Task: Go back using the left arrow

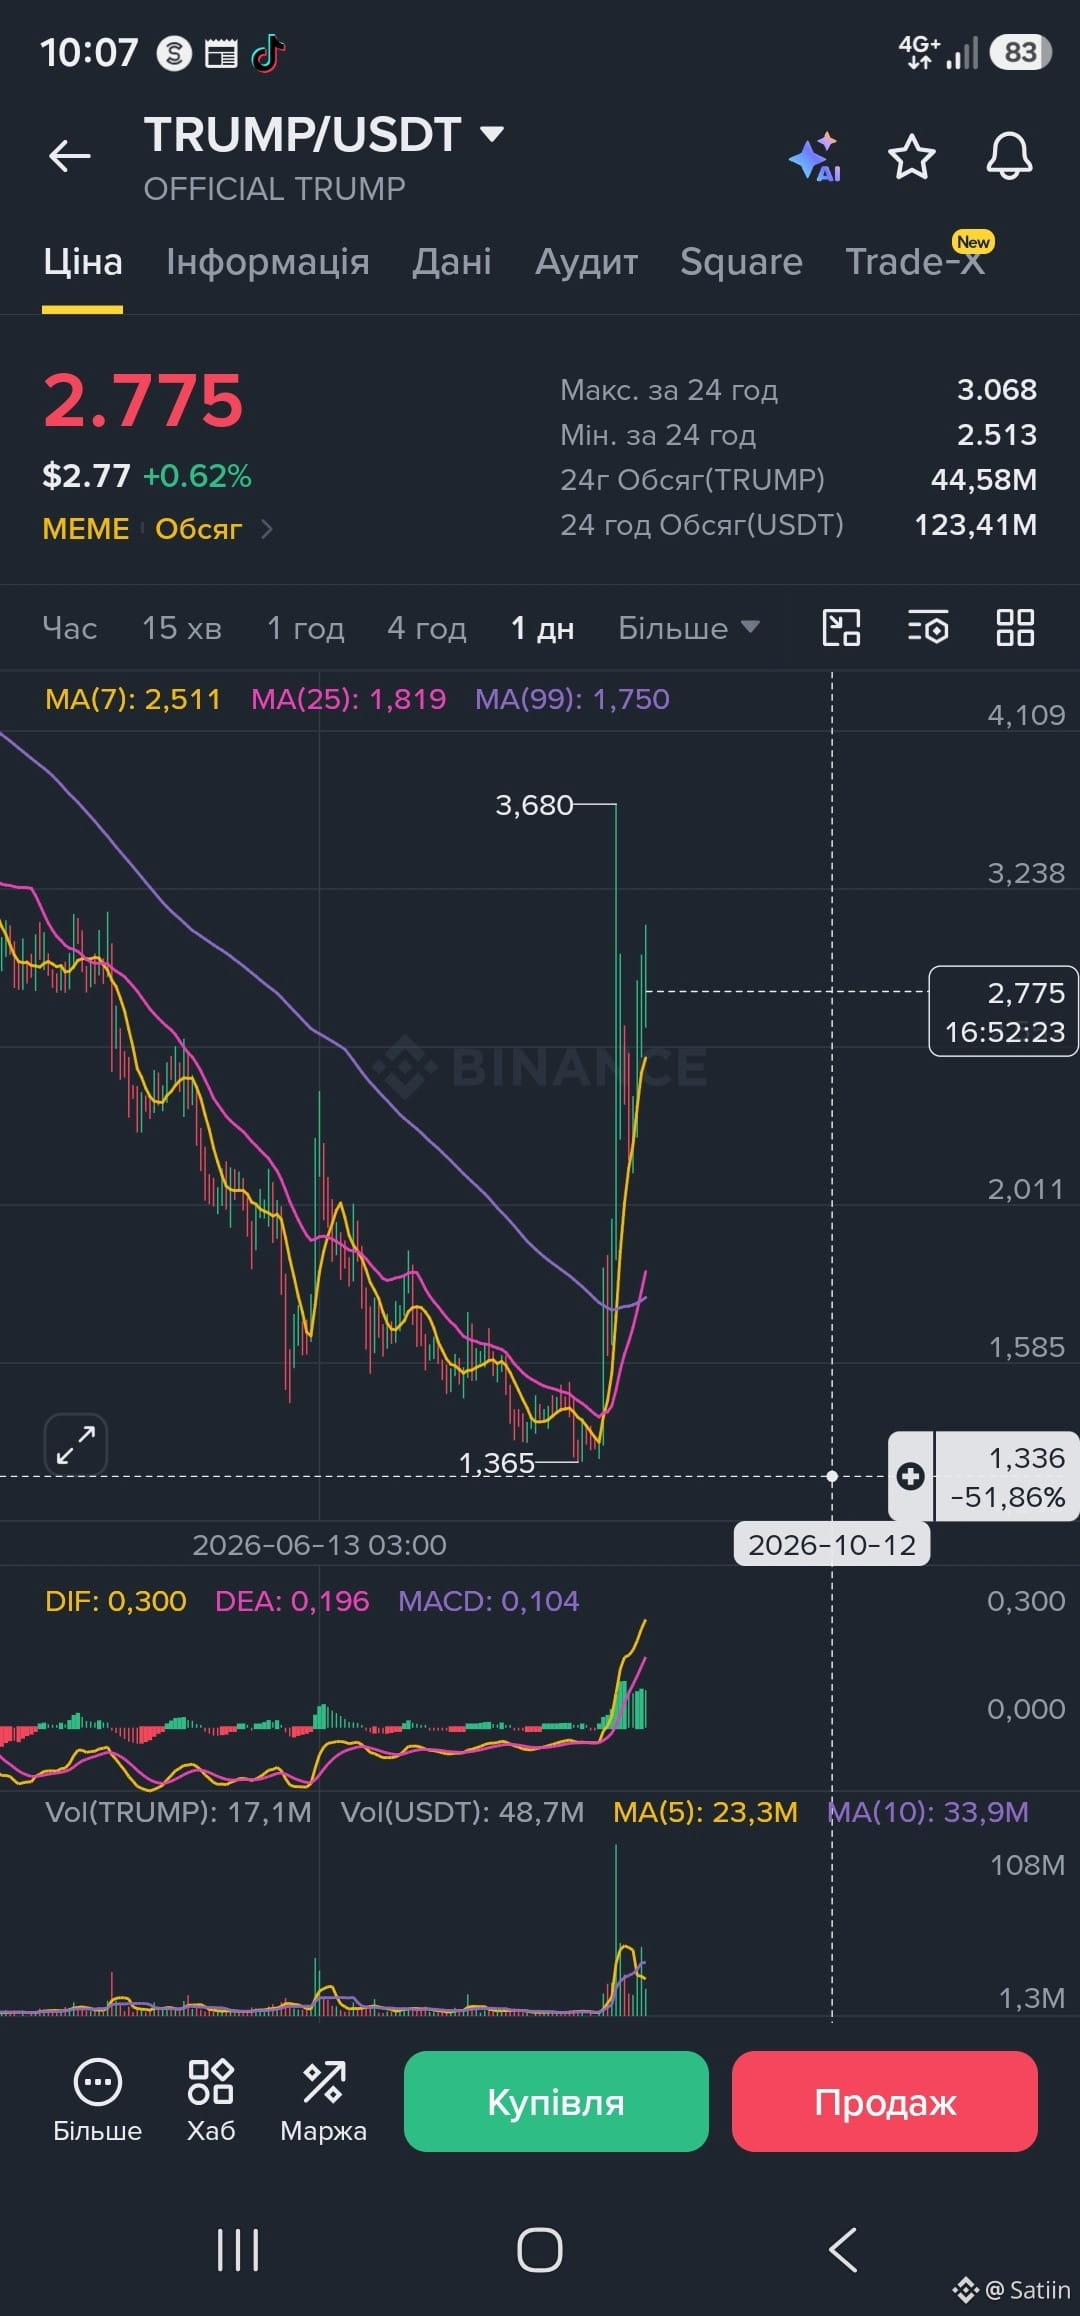Action: (70, 156)
